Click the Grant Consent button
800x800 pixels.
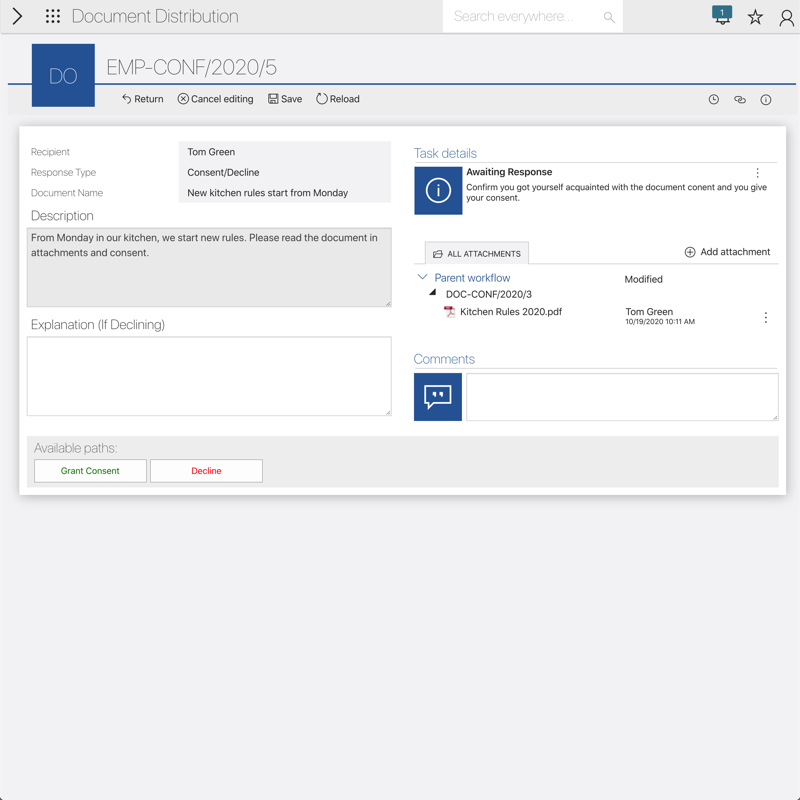90,471
